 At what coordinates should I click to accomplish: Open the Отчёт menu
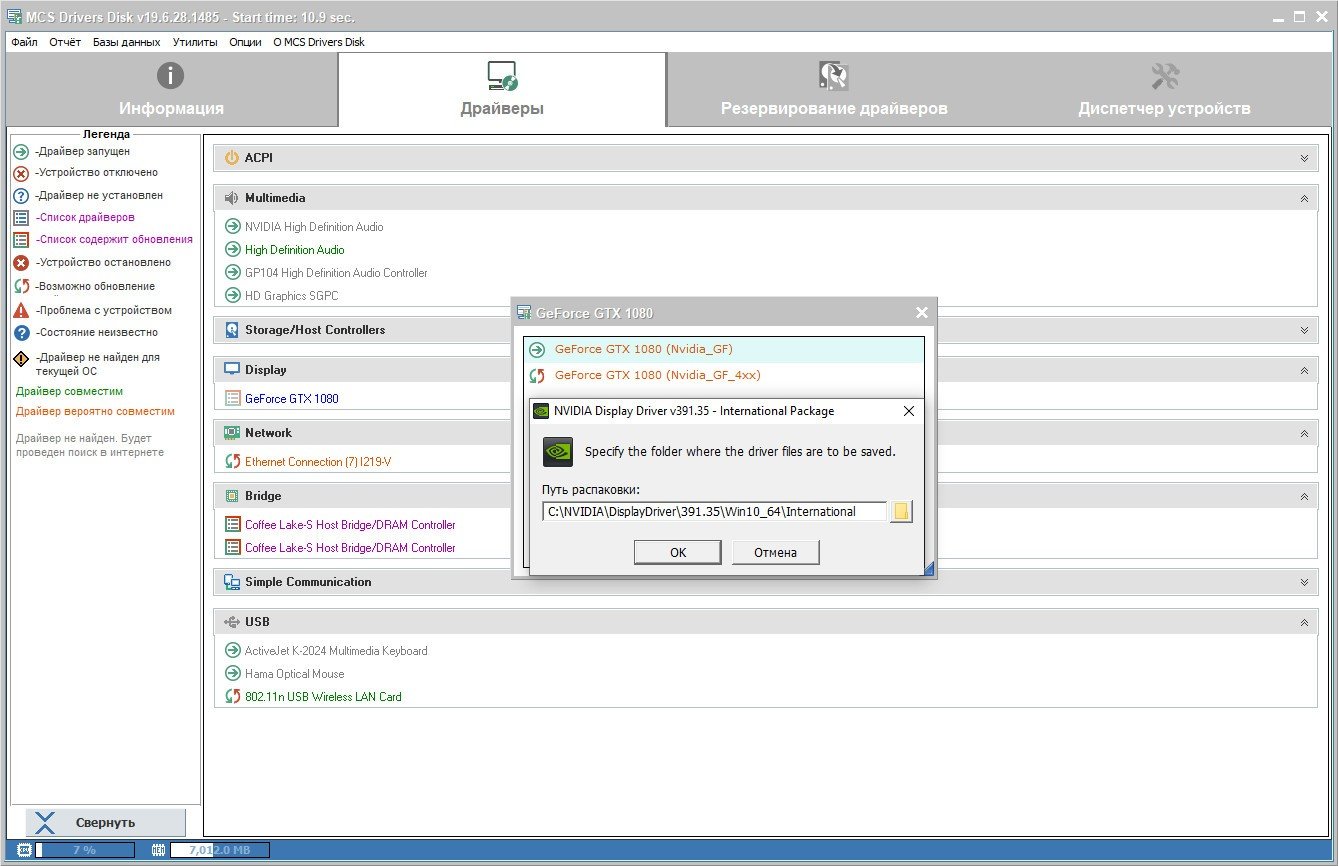pos(65,42)
